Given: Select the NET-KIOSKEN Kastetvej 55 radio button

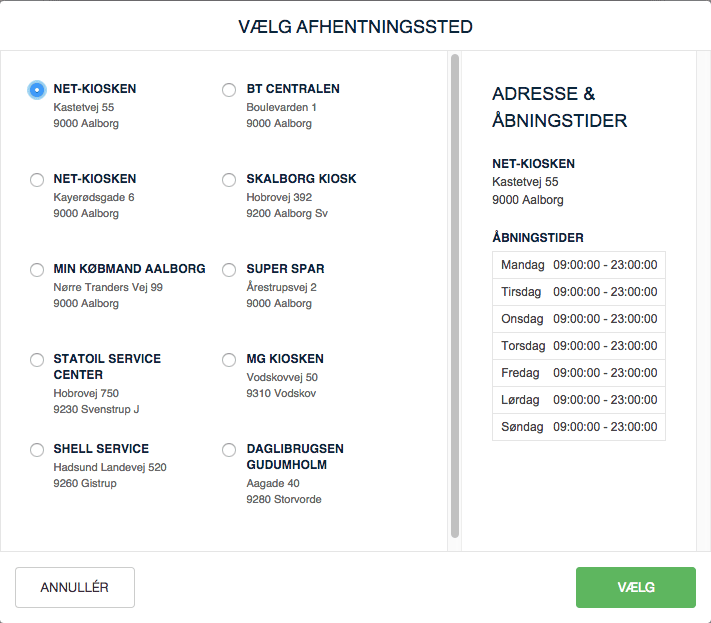Looking at the screenshot, I should [x=37, y=90].
